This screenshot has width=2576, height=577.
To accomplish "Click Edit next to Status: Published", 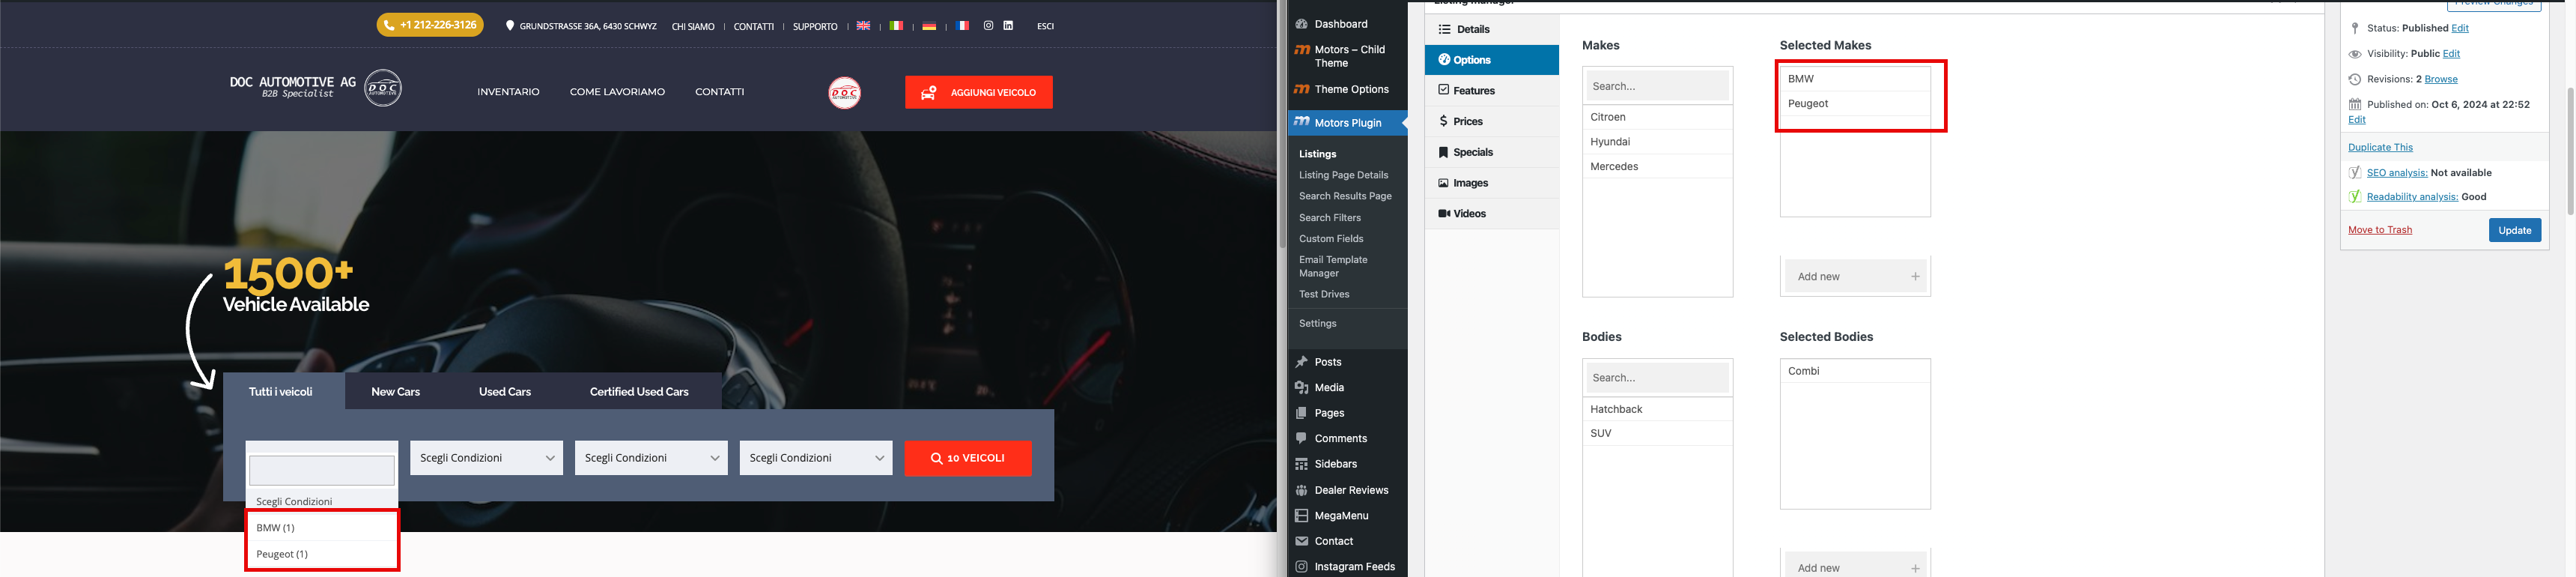I will [x=2460, y=28].
